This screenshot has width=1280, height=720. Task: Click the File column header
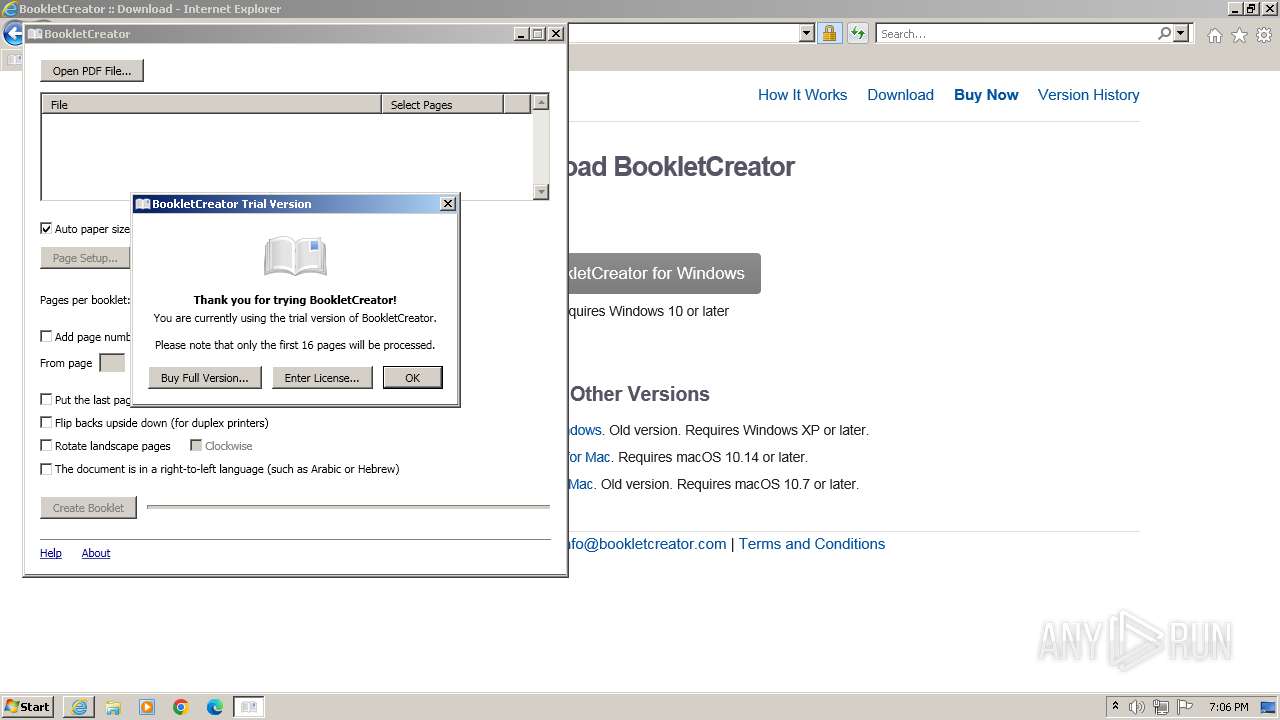click(x=211, y=104)
